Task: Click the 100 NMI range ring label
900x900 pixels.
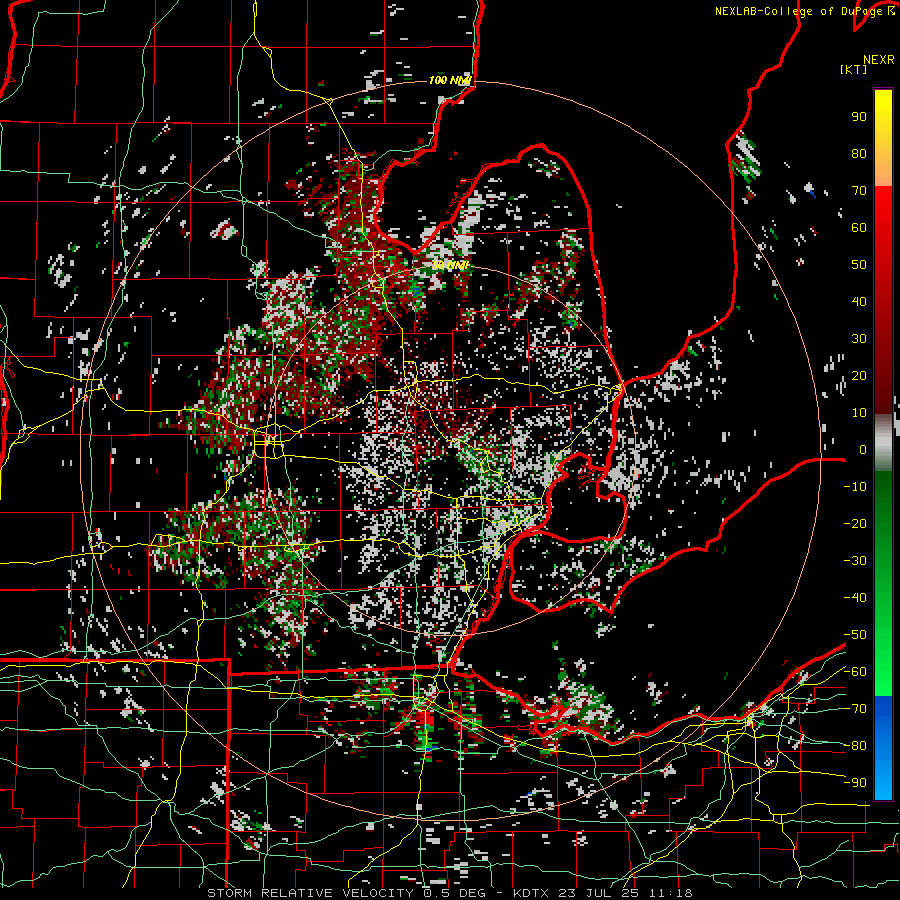Action: click(449, 80)
